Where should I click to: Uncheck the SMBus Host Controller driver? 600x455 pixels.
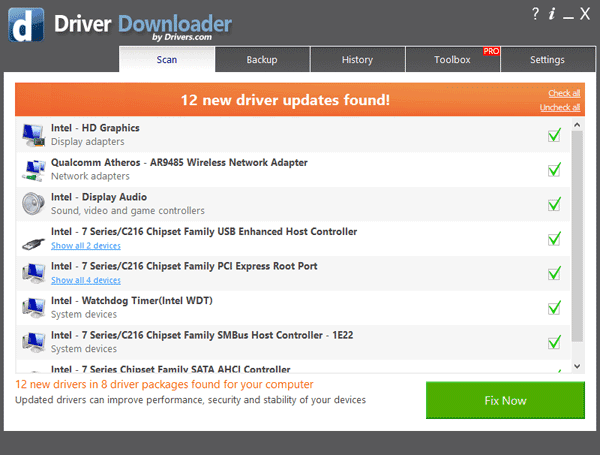tap(554, 342)
